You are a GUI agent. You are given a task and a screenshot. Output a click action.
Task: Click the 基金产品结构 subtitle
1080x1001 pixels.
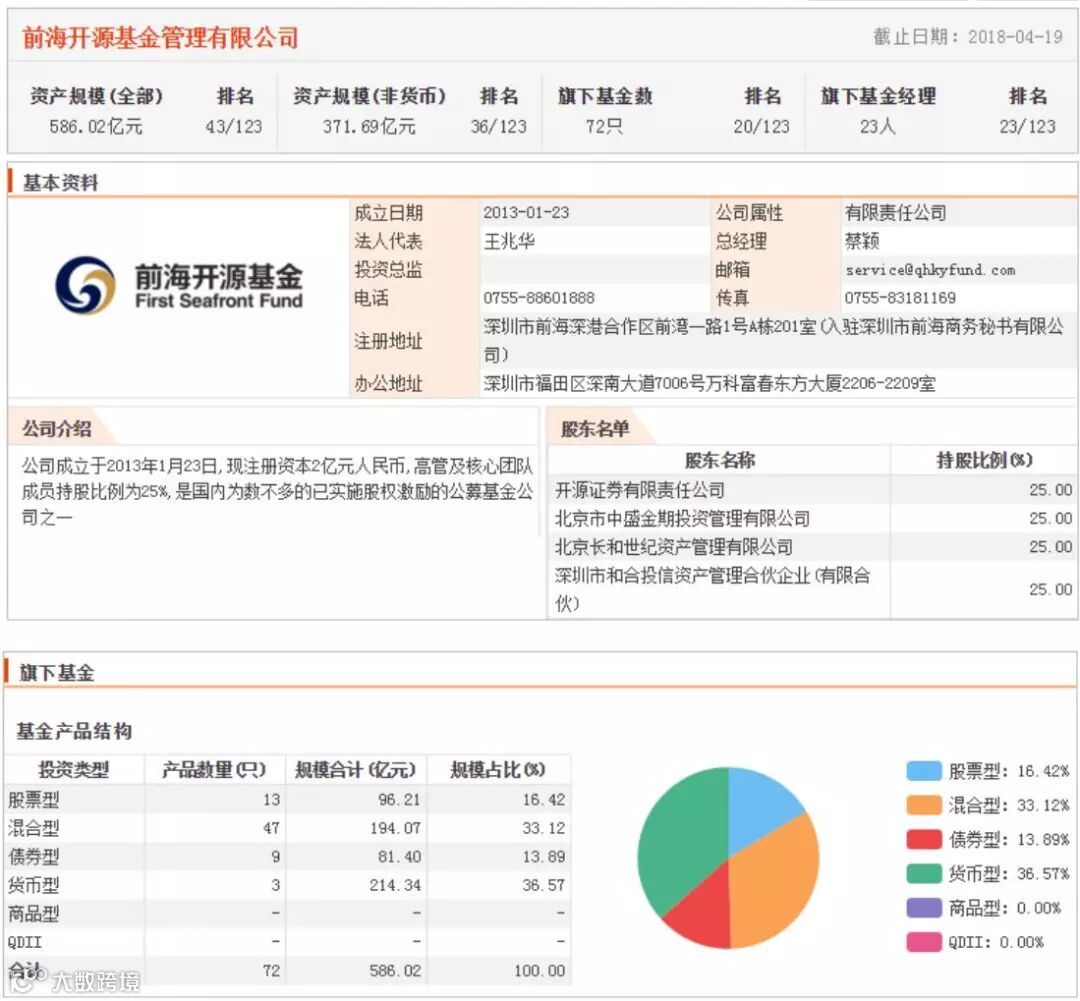click(x=74, y=731)
